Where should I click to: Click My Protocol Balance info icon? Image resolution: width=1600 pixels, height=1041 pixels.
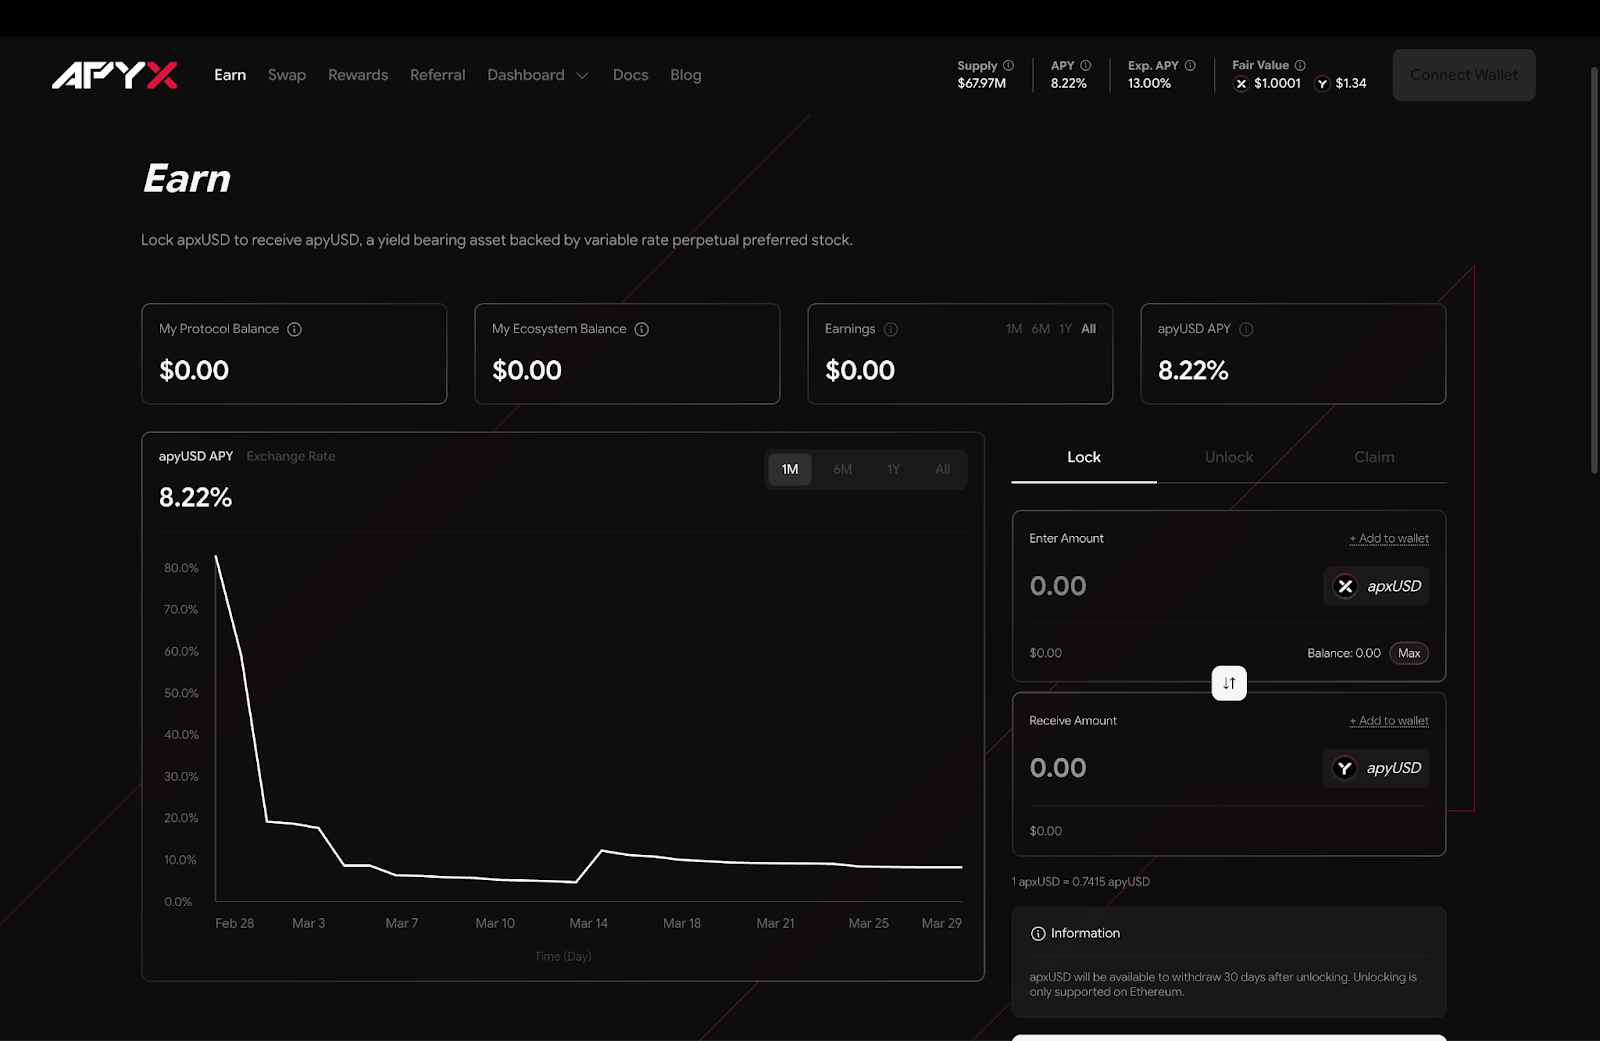[294, 329]
